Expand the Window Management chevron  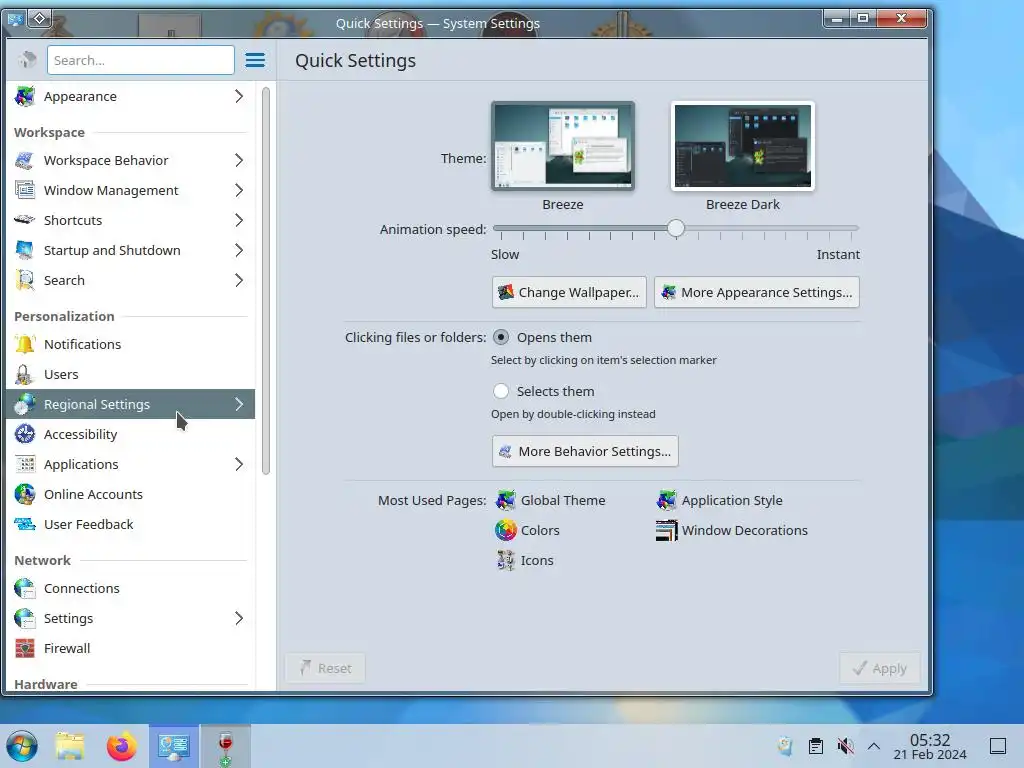click(x=239, y=190)
